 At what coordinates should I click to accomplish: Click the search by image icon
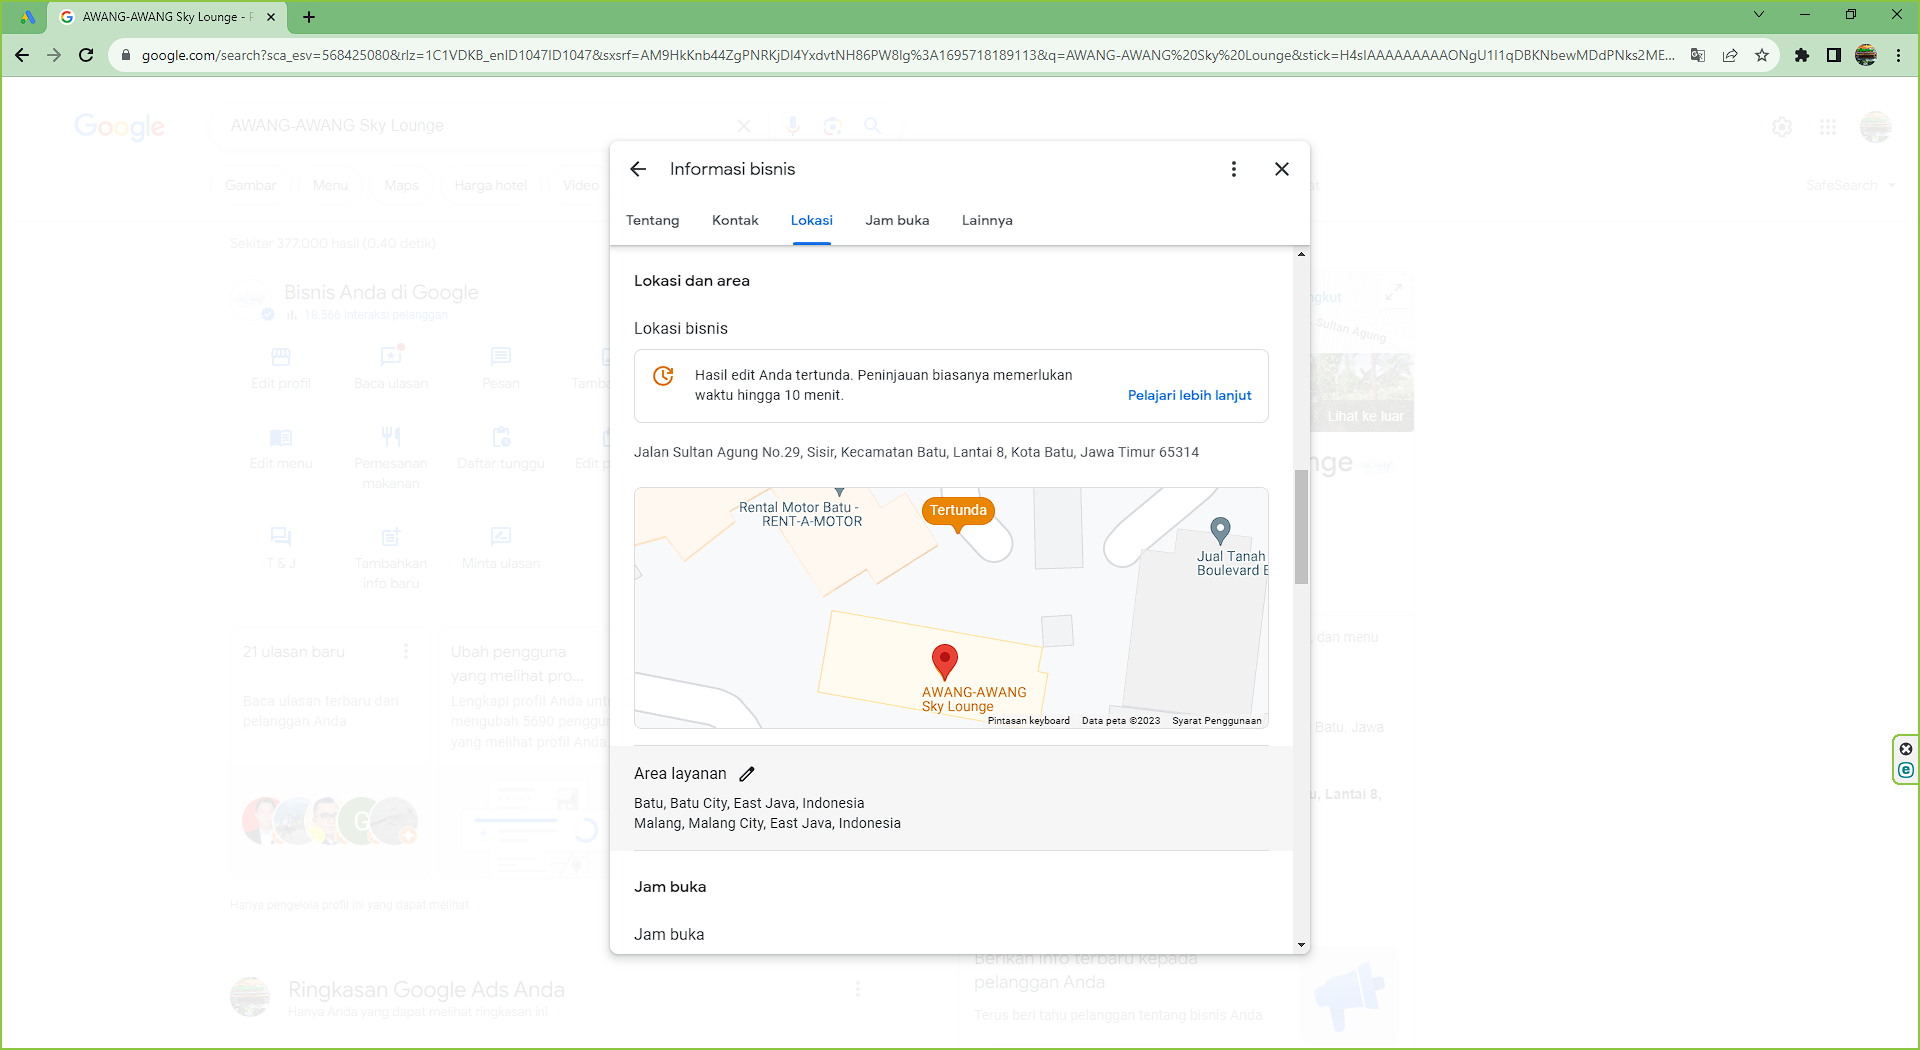(x=832, y=126)
